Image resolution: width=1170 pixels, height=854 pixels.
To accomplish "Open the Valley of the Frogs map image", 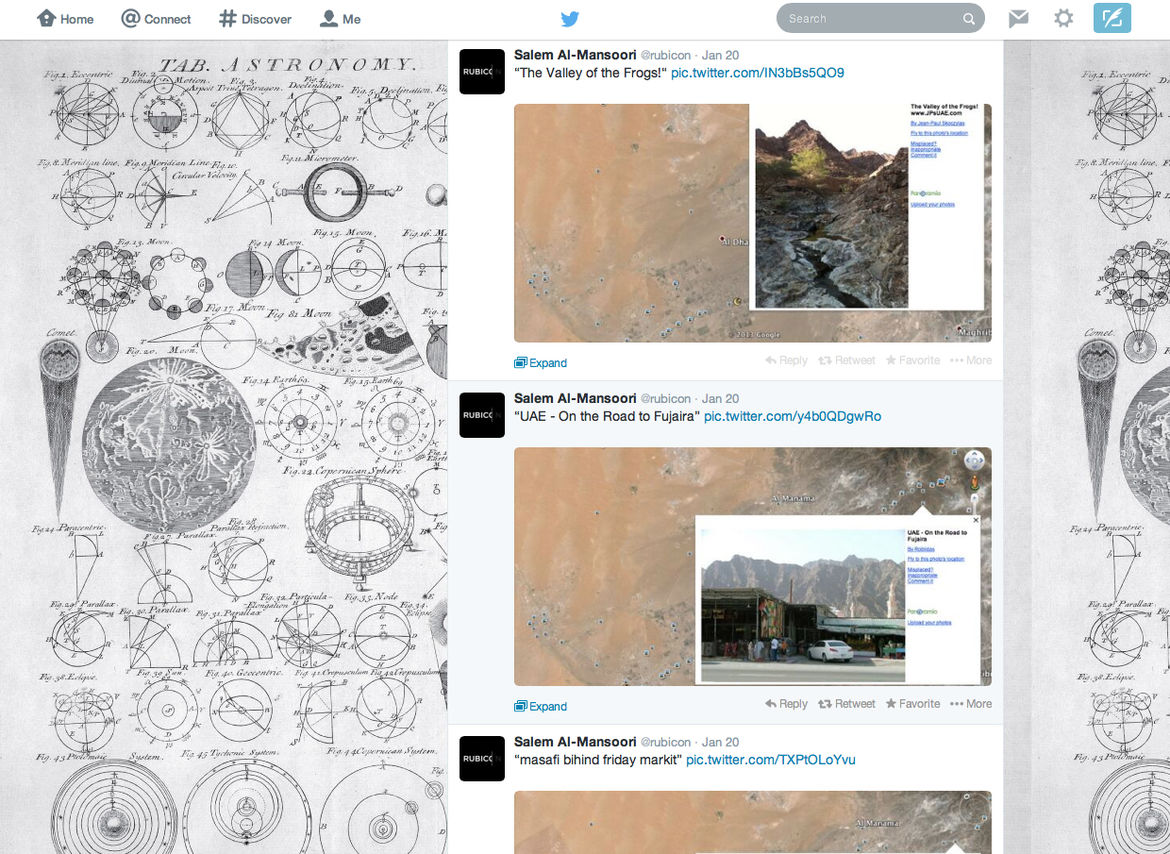I will pyautogui.click(x=753, y=223).
